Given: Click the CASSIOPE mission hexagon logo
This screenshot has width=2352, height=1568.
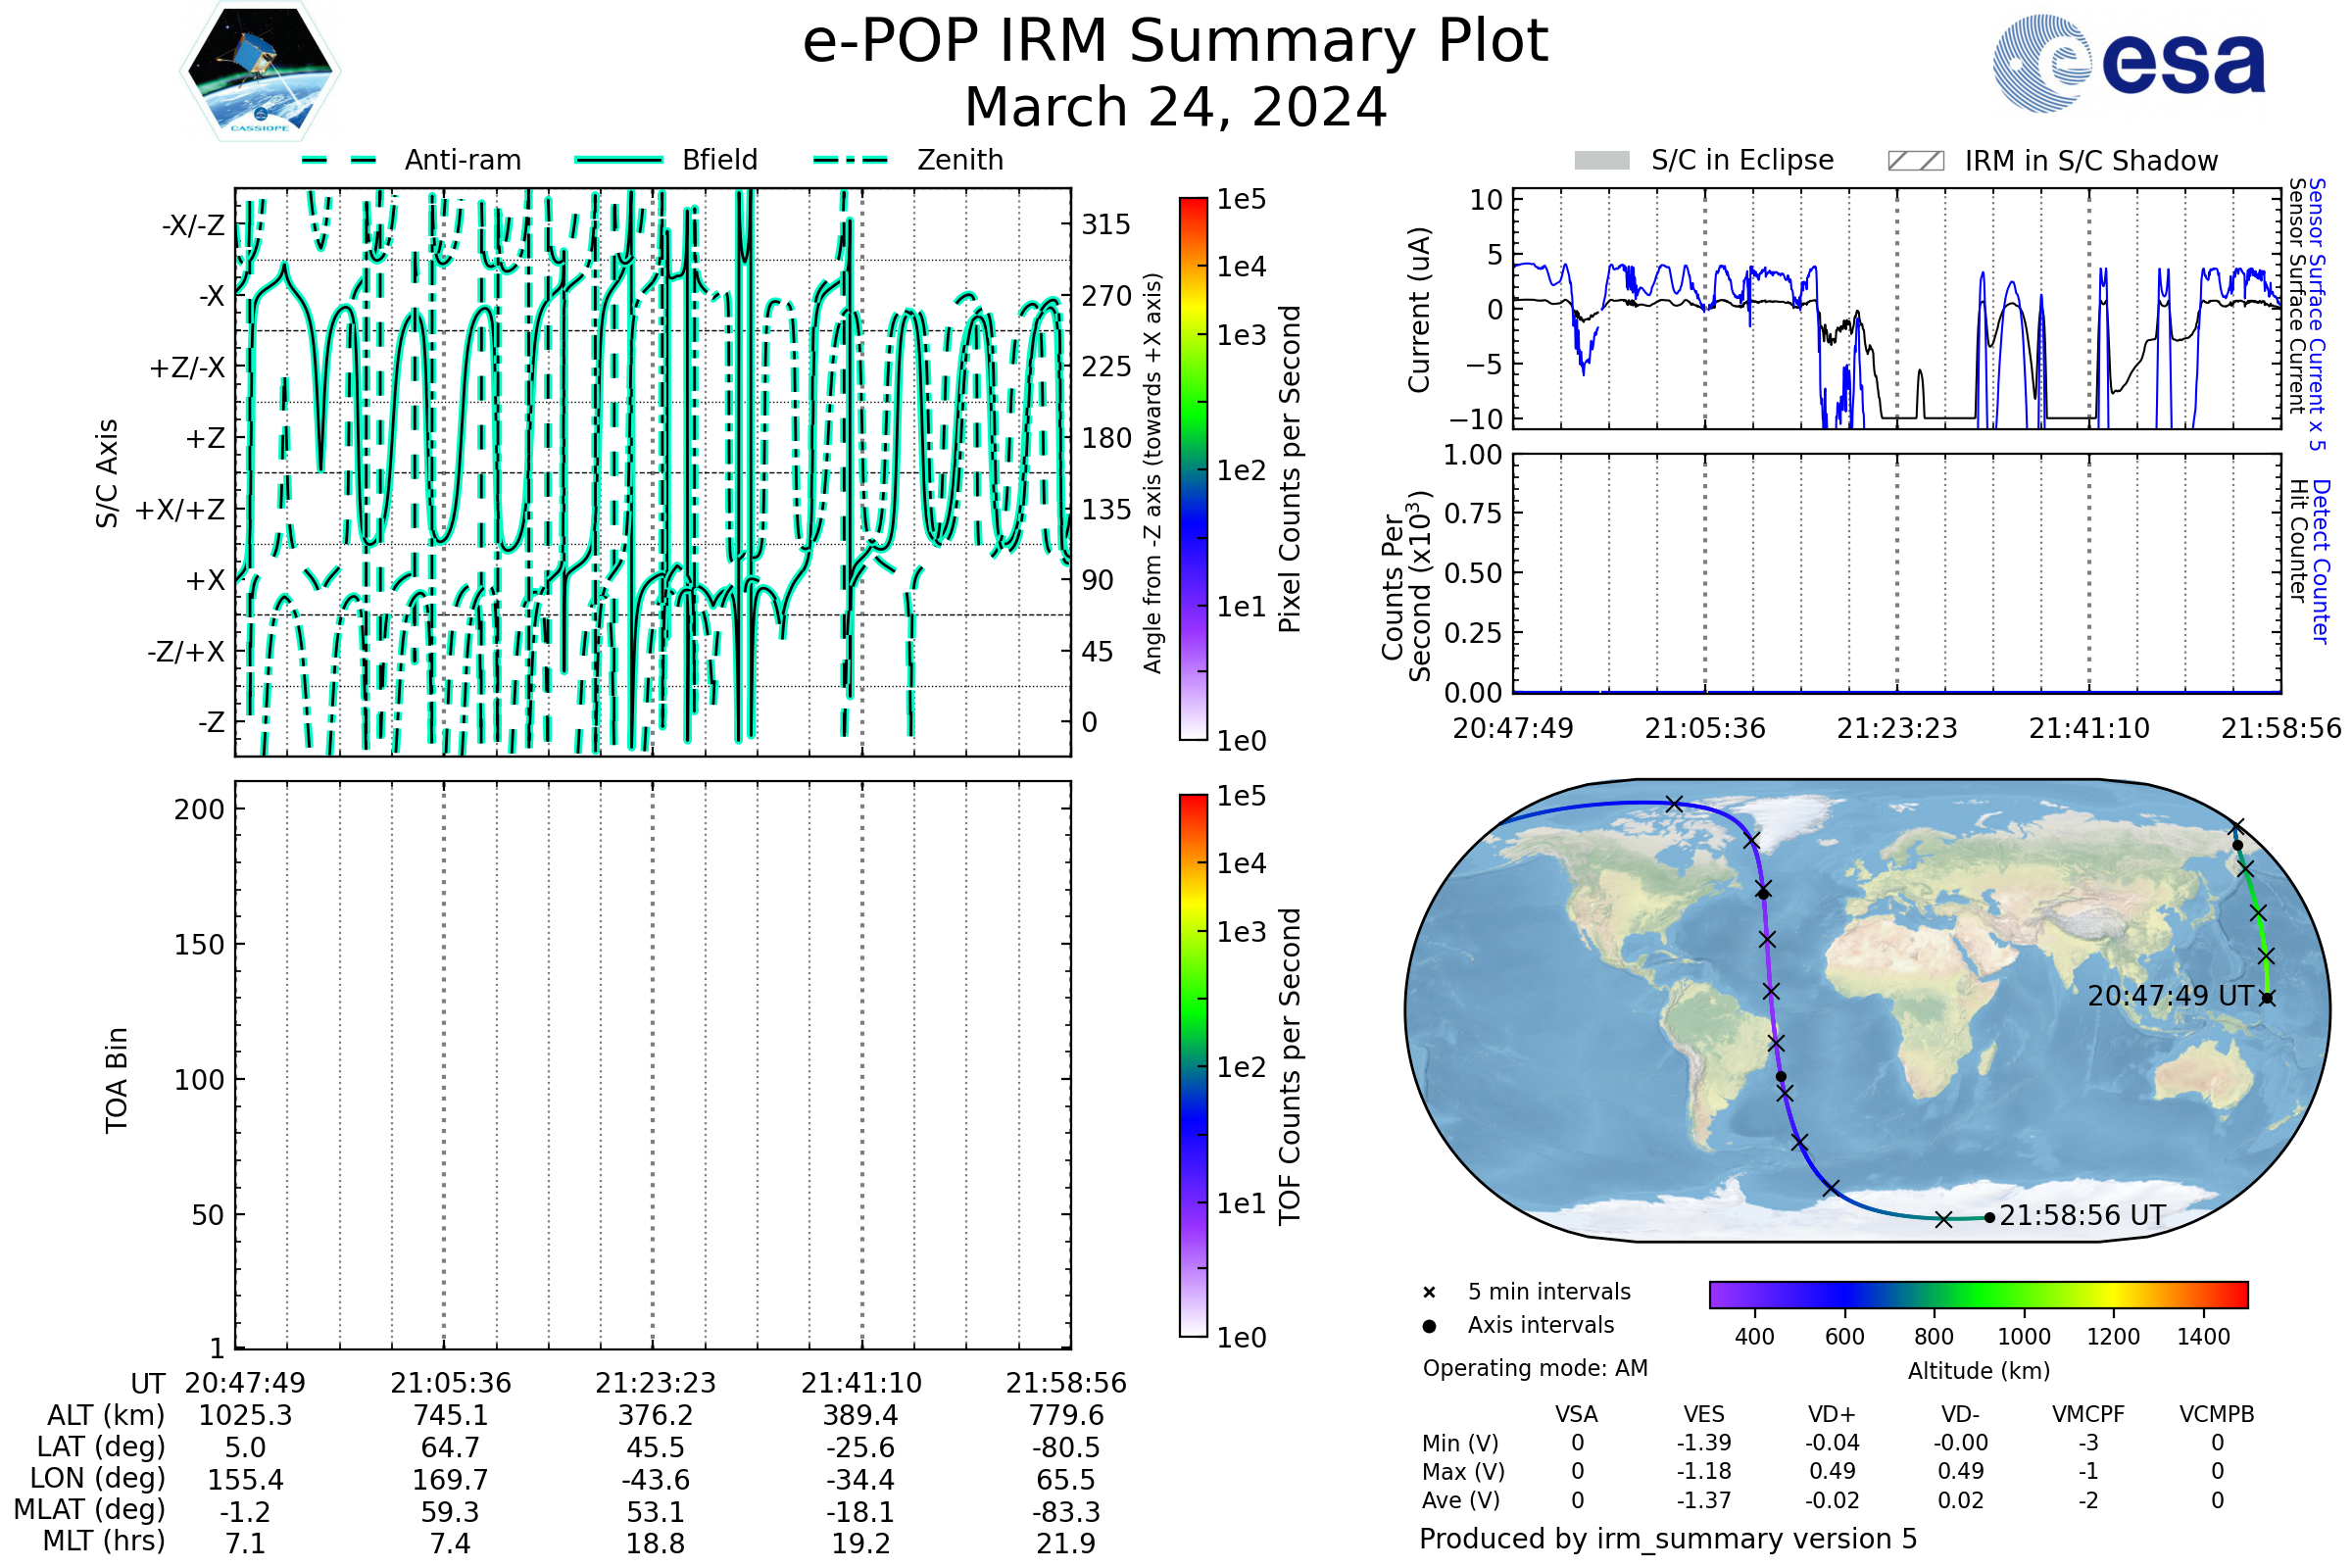Looking at the screenshot, I should tap(260, 72).
